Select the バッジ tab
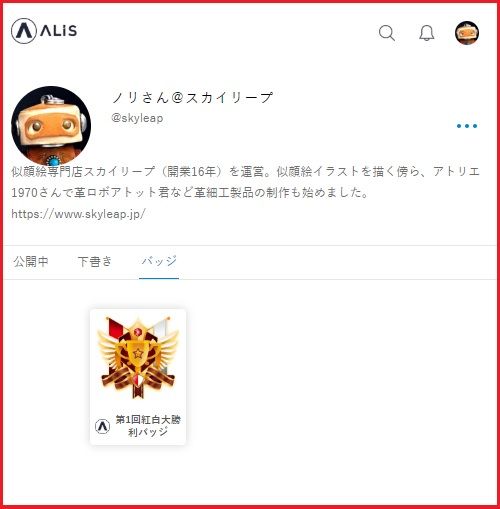The width and height of the screenshot is (500, 509). click(159, 261)
